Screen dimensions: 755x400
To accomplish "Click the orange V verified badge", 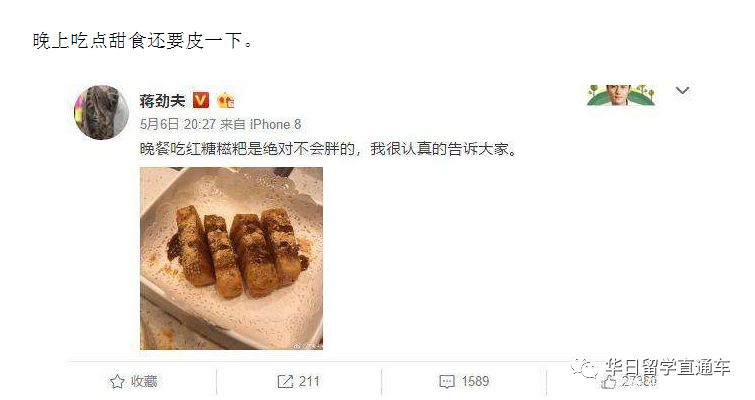I will (201, 100).
